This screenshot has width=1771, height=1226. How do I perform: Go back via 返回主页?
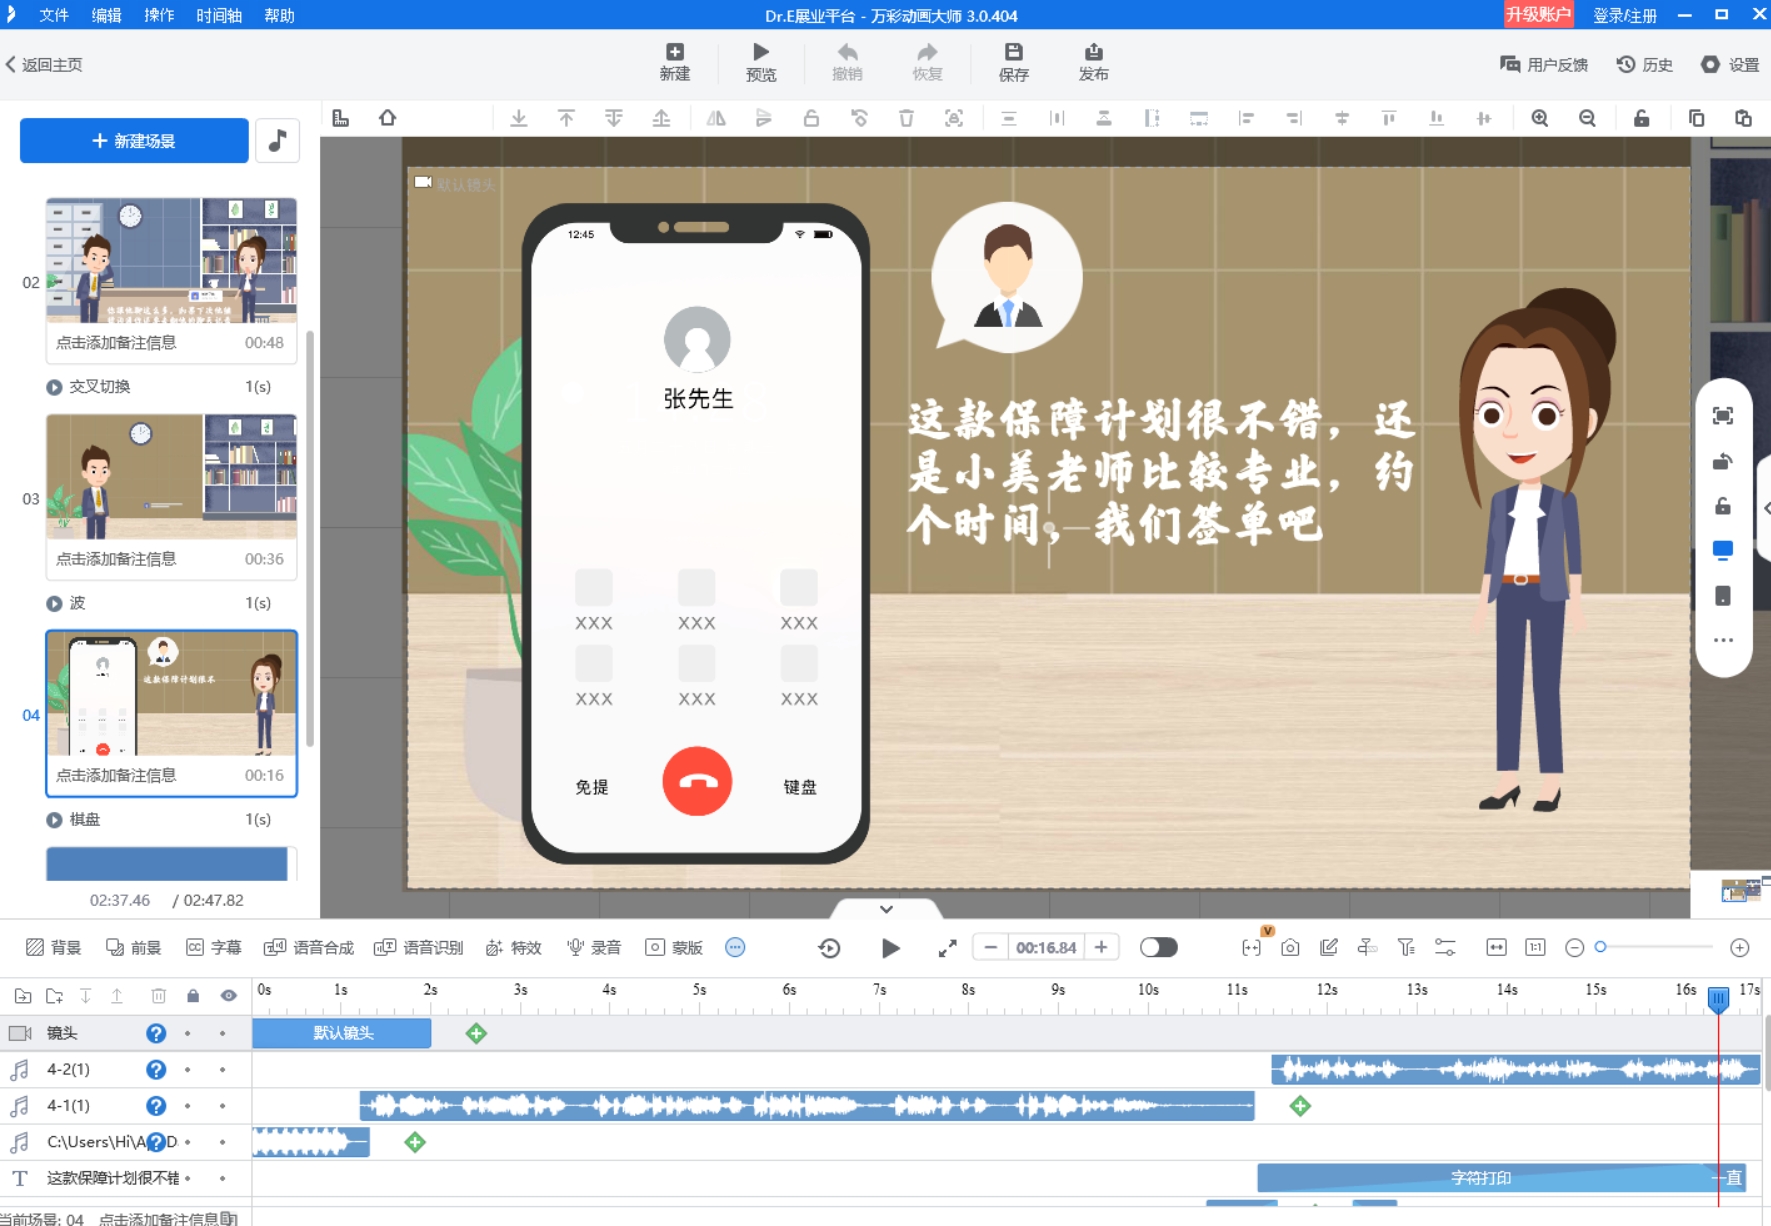click(x=44, y=65)
